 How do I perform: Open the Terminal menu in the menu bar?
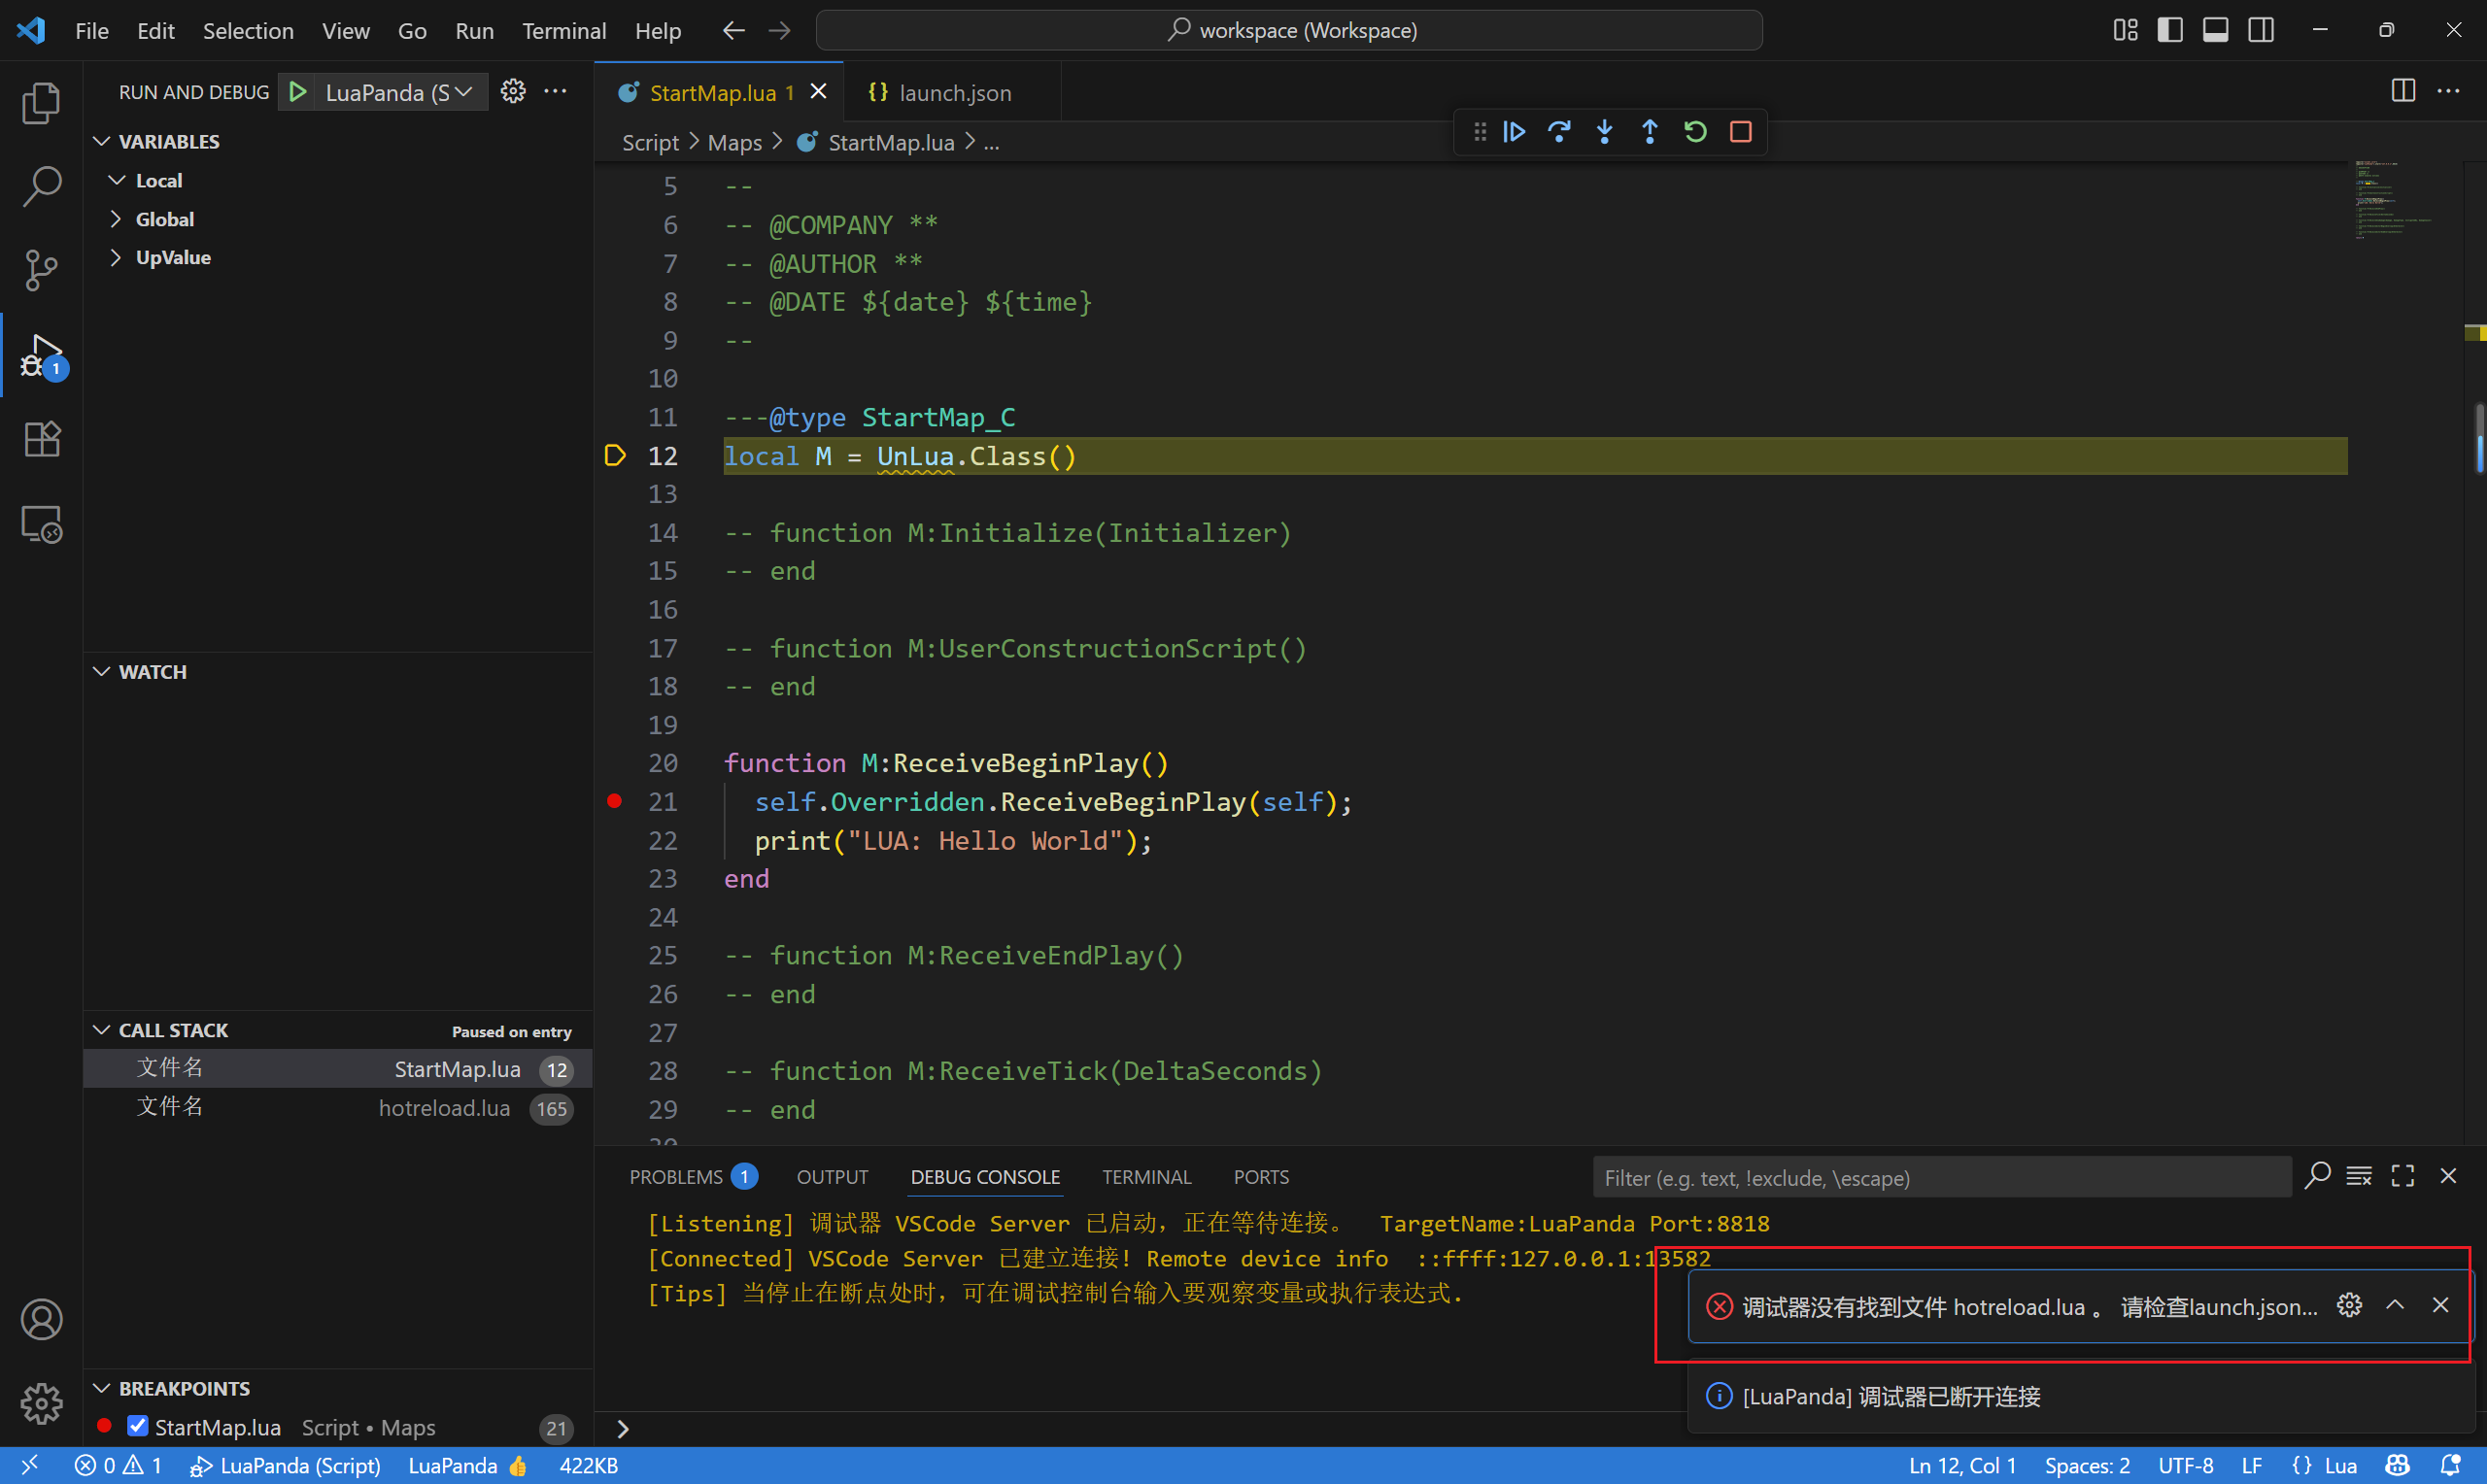(563, 31)
